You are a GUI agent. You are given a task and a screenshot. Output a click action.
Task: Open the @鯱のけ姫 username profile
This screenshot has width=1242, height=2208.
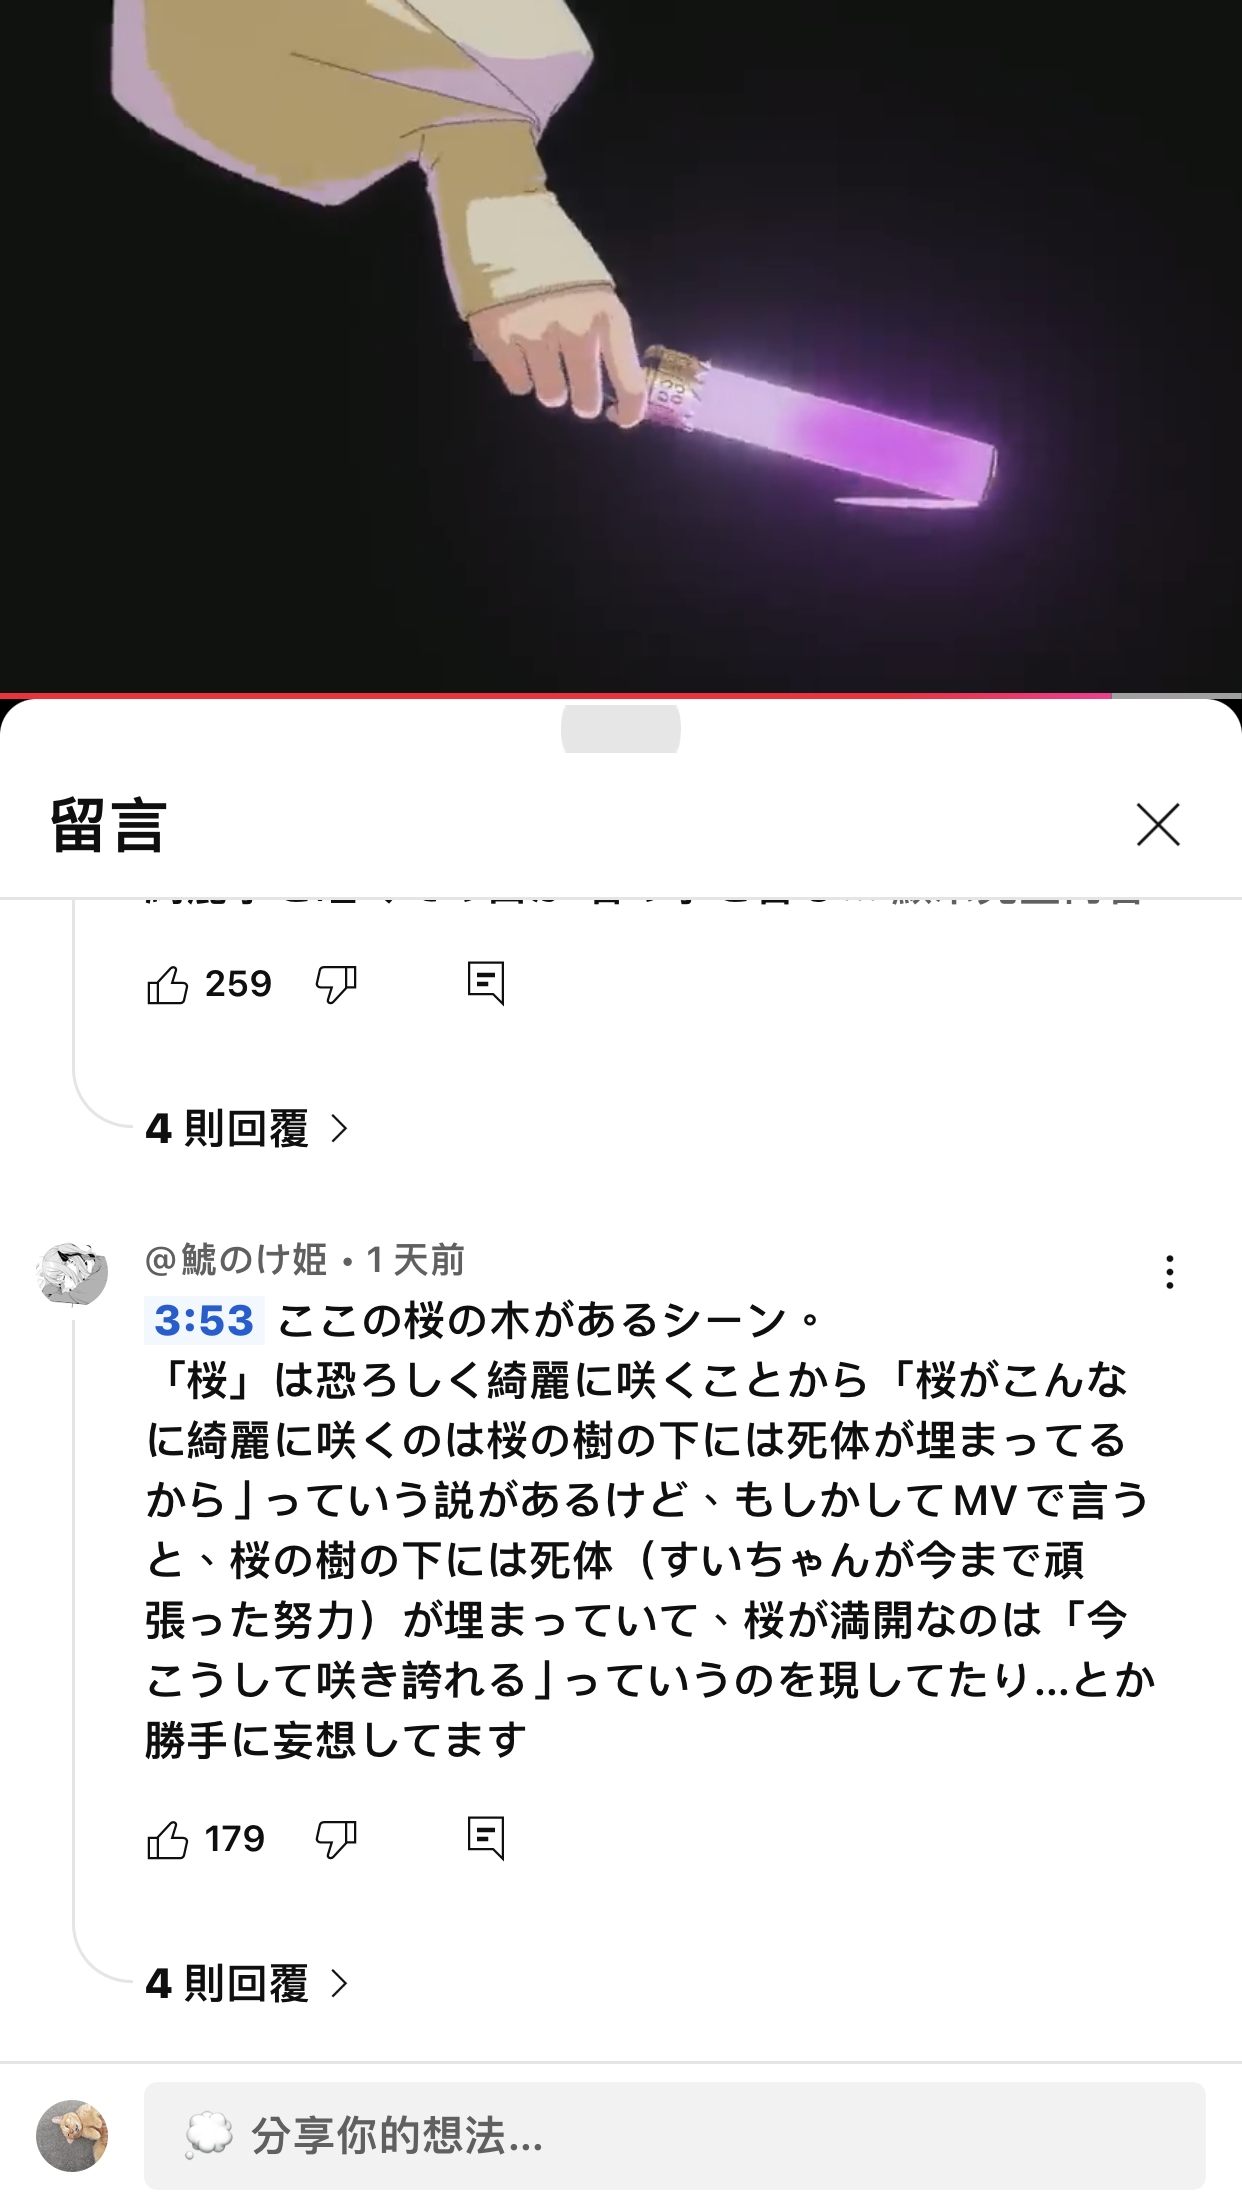(236, 1260)
